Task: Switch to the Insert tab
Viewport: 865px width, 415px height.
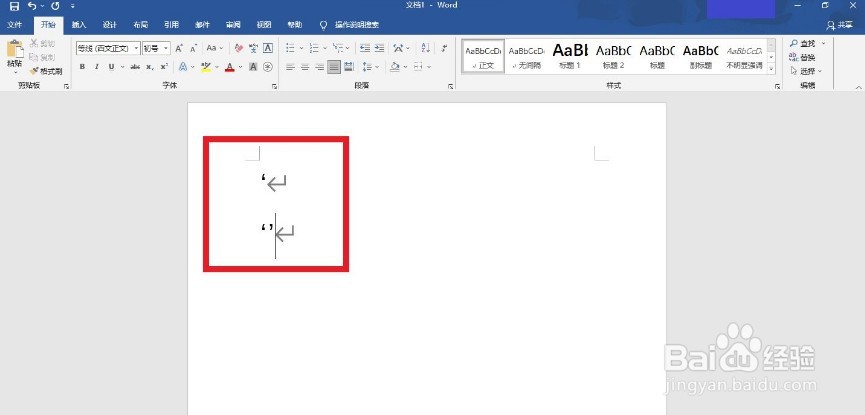Action: pos(79,25)
